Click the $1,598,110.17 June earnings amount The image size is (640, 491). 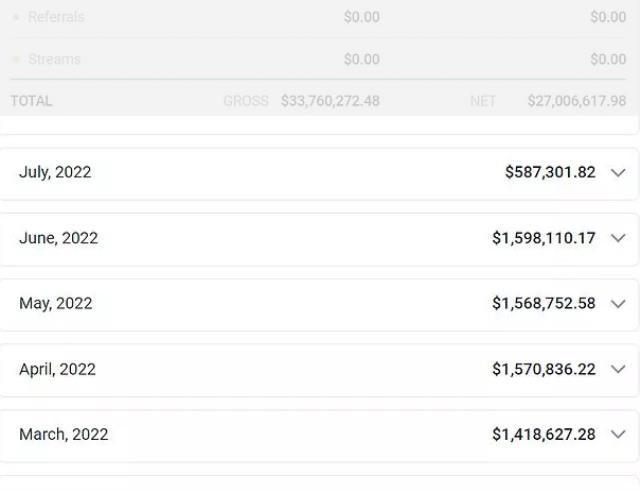point(543,238)
